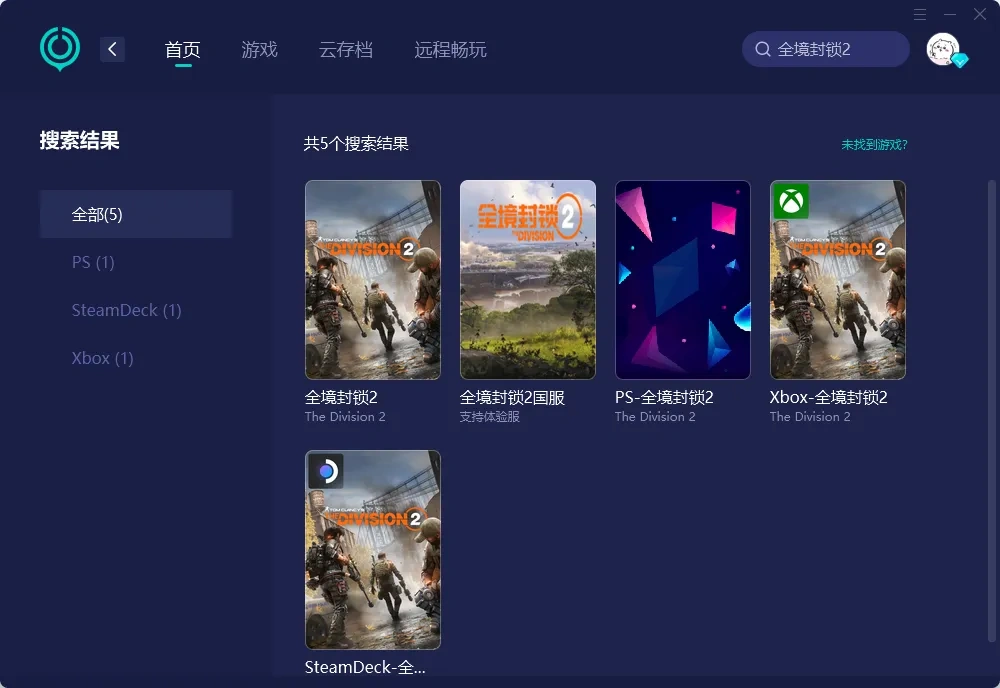The image size is (1000, 688).
Task: Click the SteamDeck badge on cover
Action: point(326,471)
